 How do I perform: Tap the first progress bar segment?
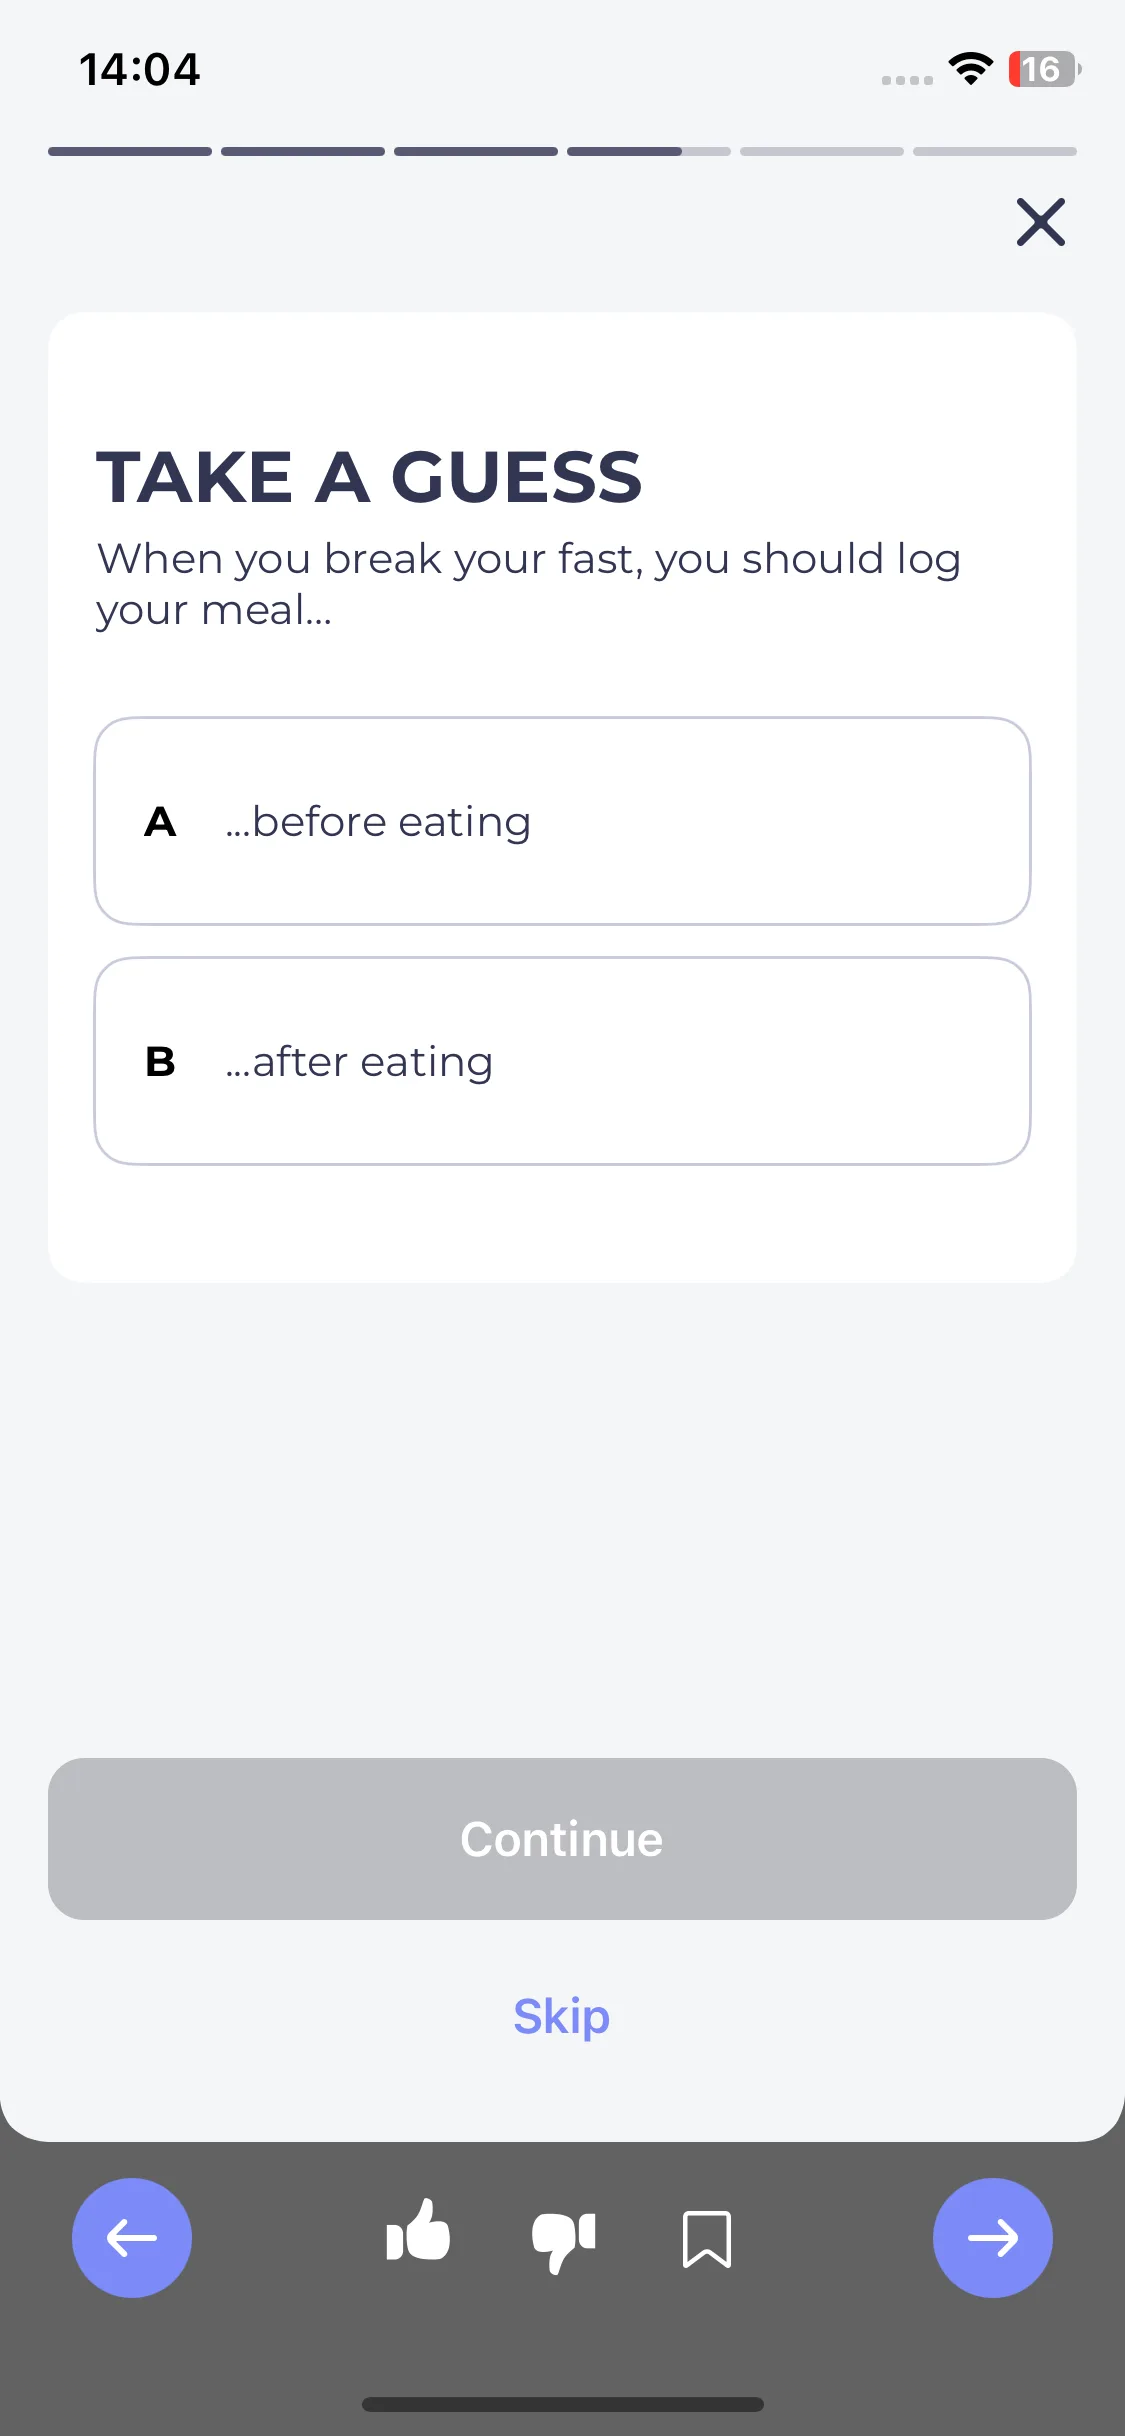click(x=130, y=152)
